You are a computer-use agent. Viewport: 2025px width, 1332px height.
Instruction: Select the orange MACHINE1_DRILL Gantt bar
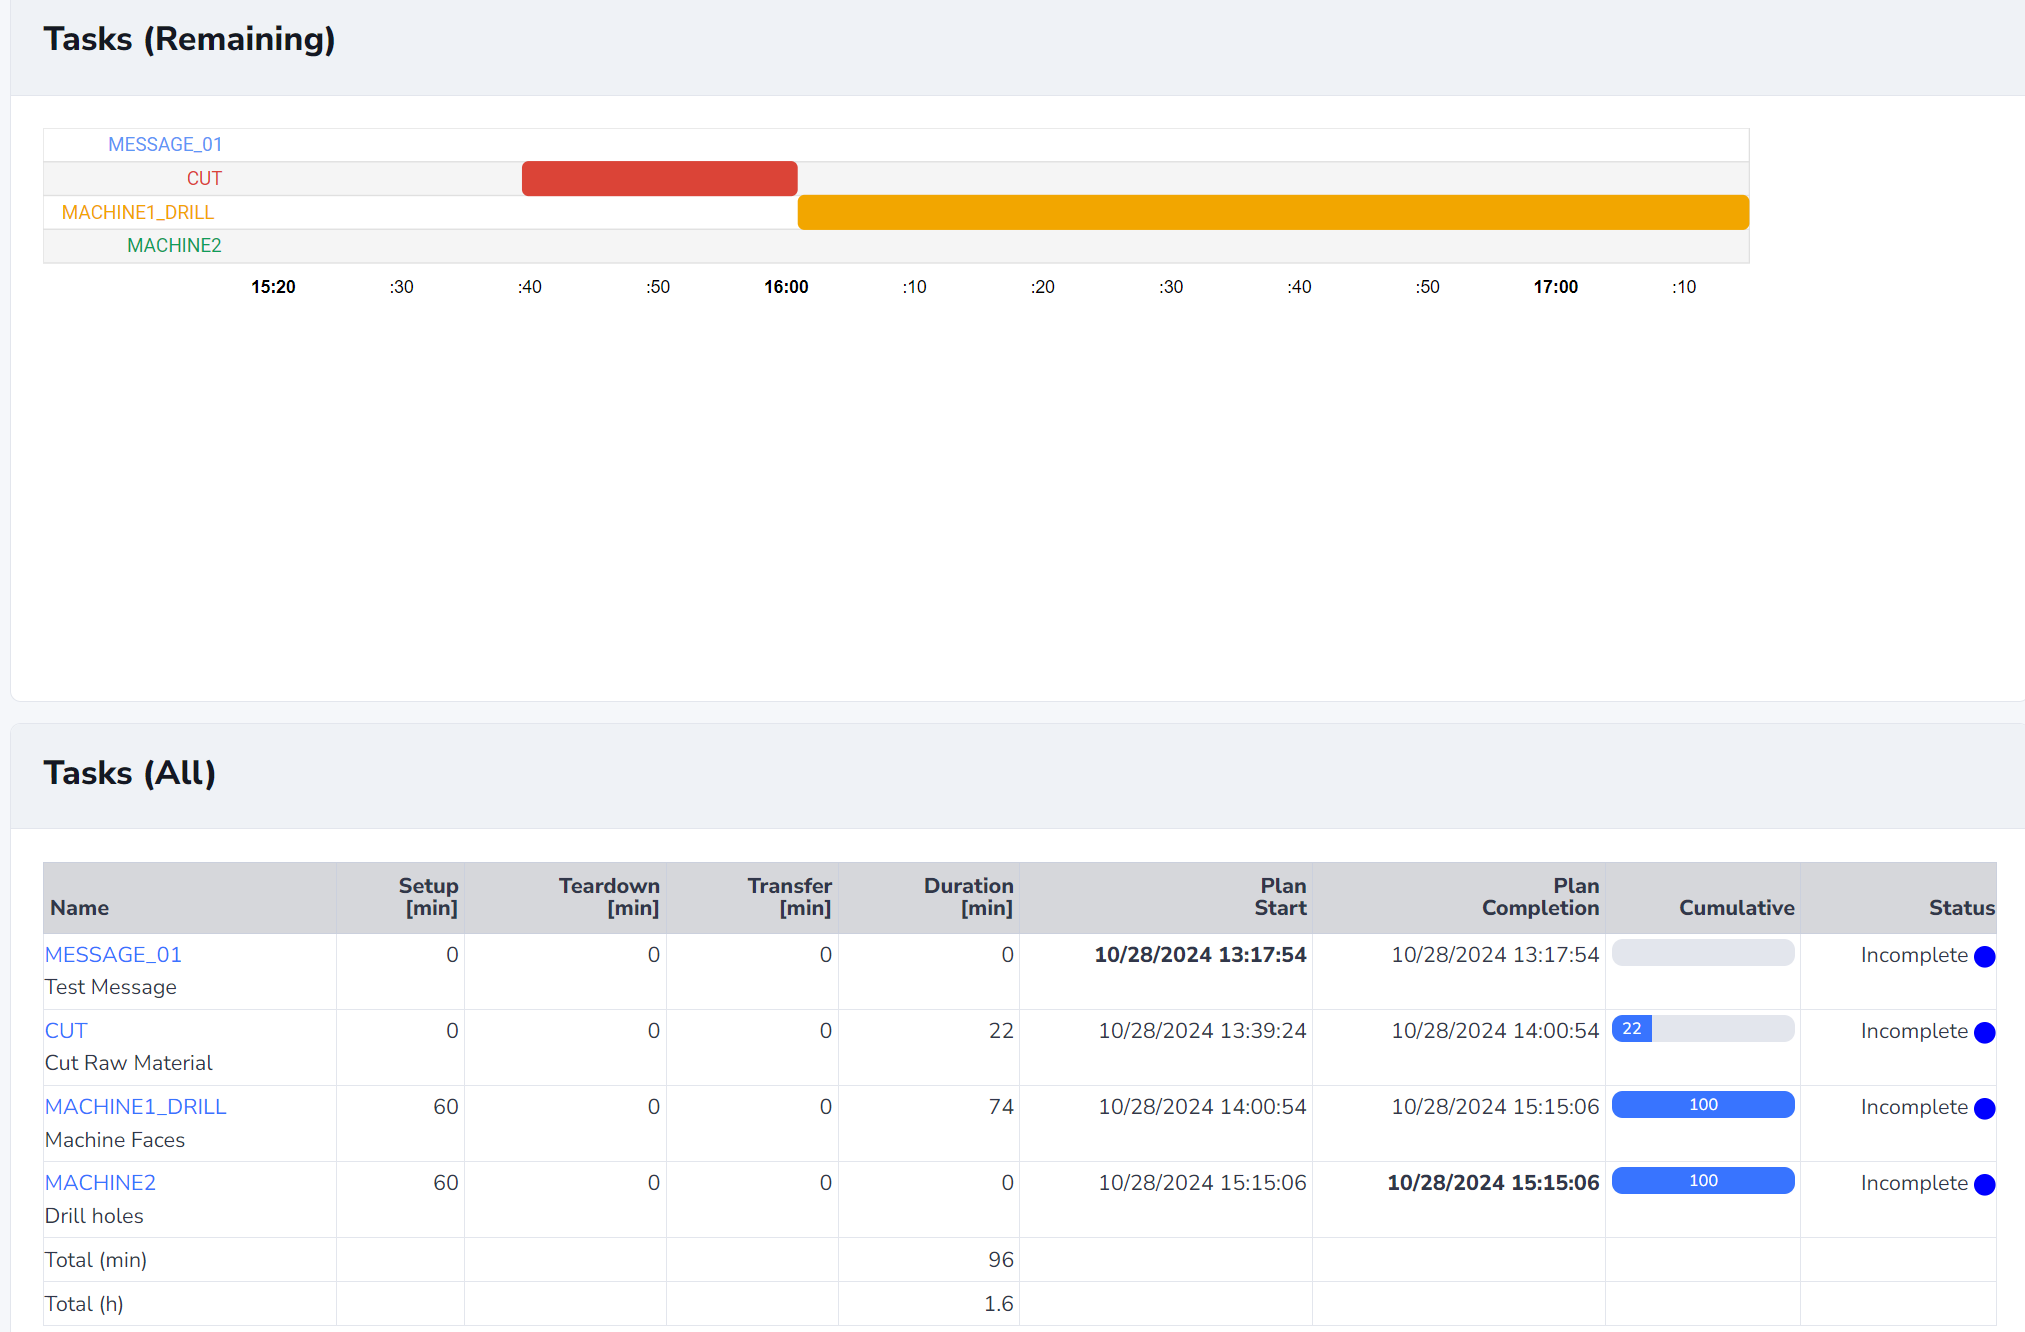coord(1273,212)
